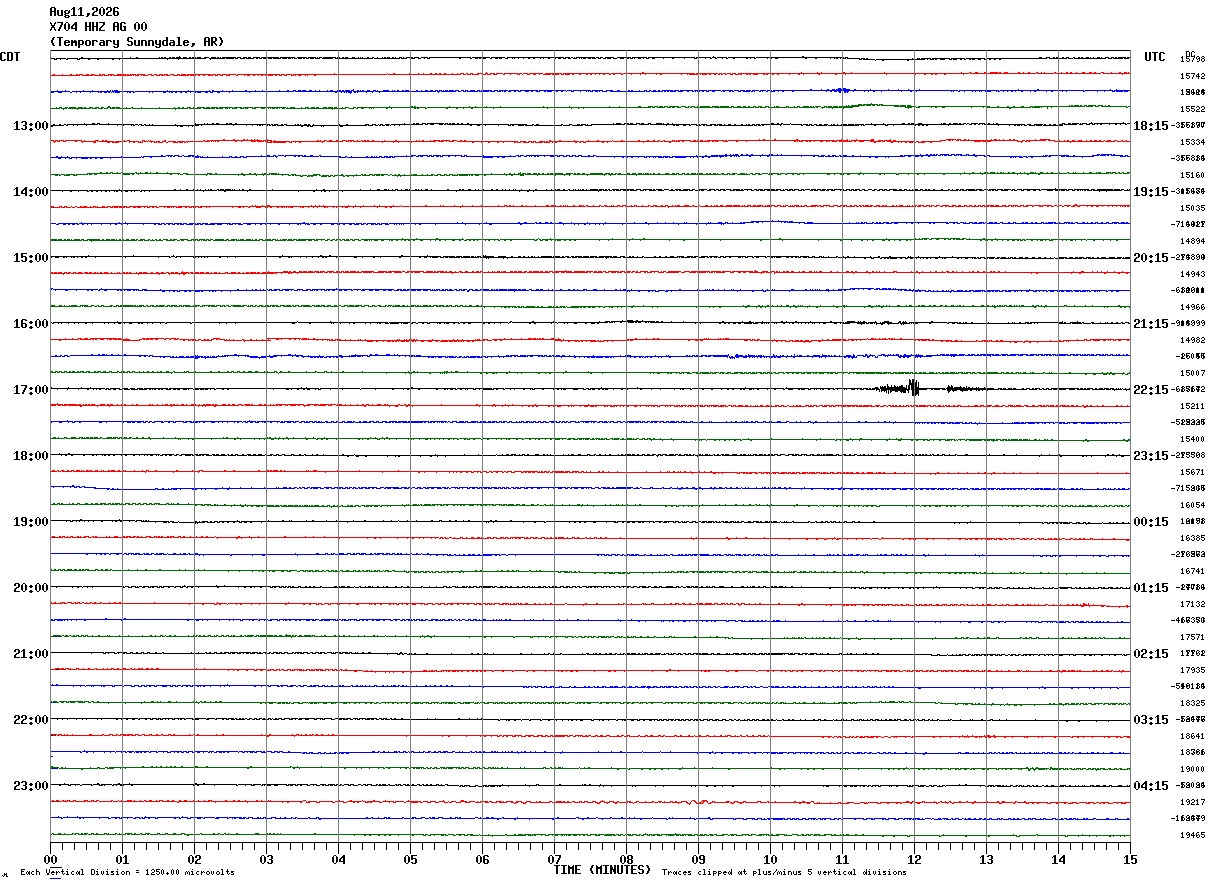Click minute 12 on the time axis
The width and height of the screenshot is (1210, 886).
[914, 860]
